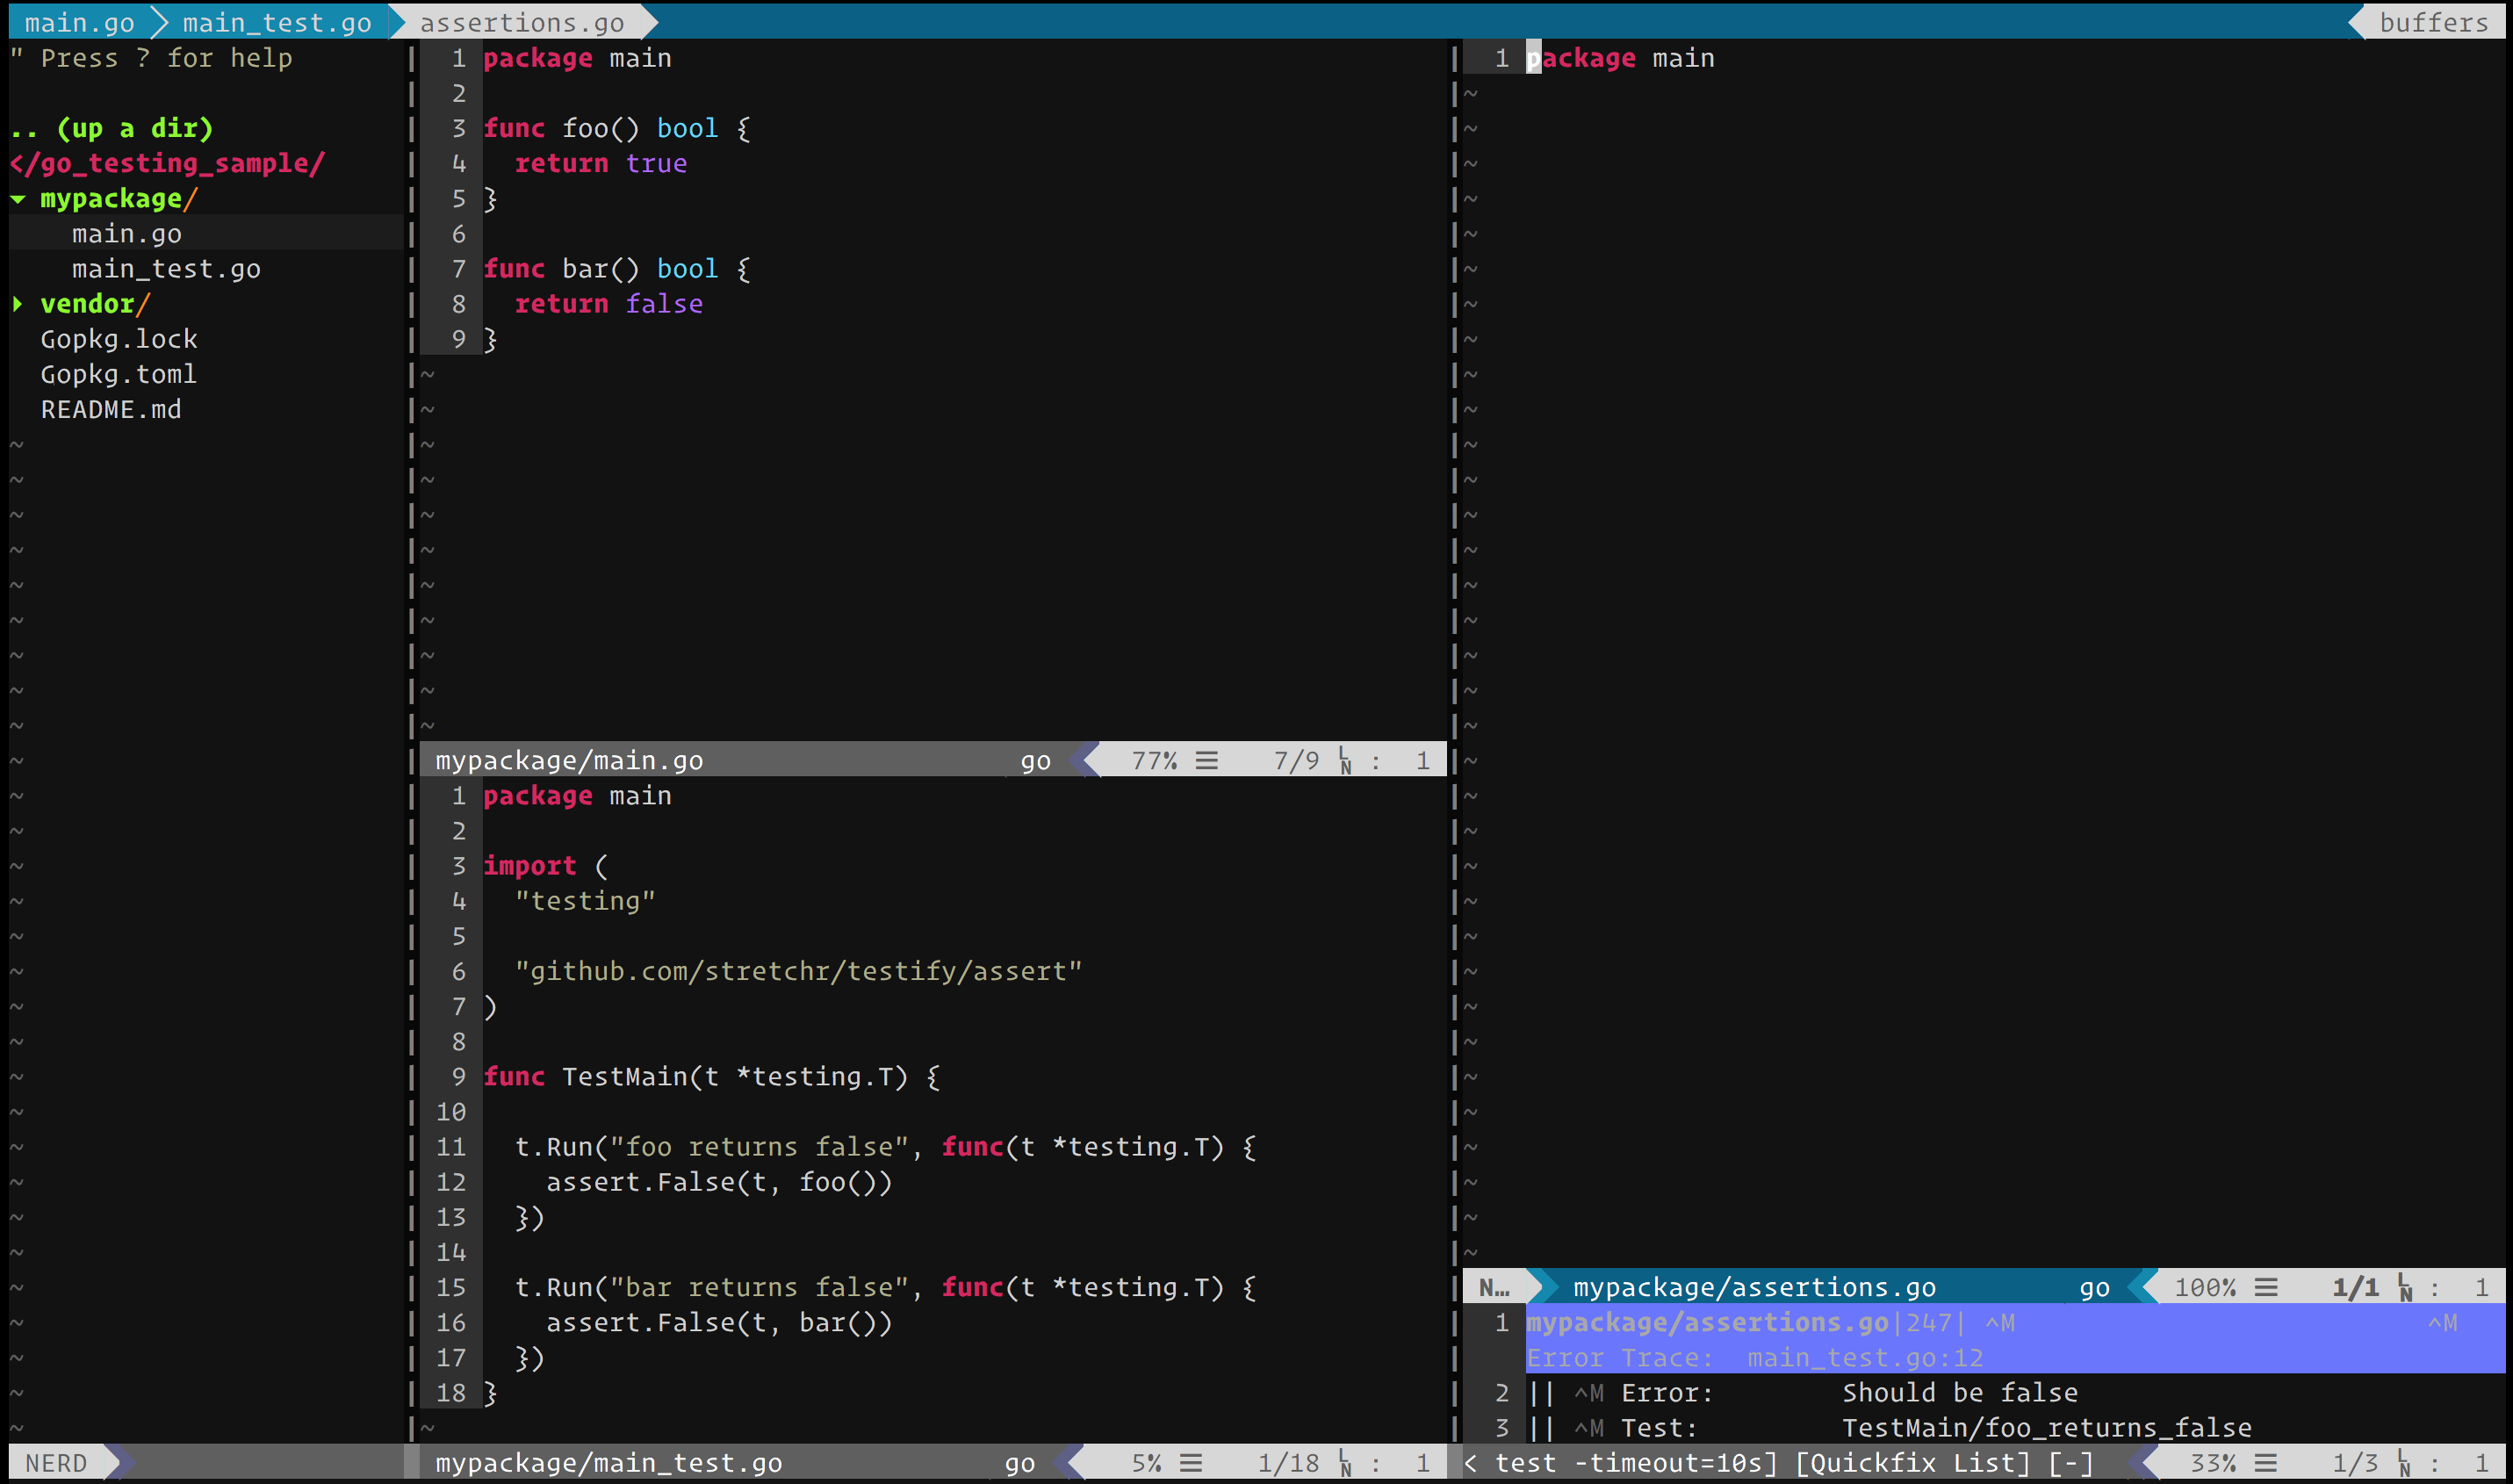Select quickfix entry mypackage/assertions.go|247|
Viewport: 2513px width, 1484px height.
click(1745, 1322)
